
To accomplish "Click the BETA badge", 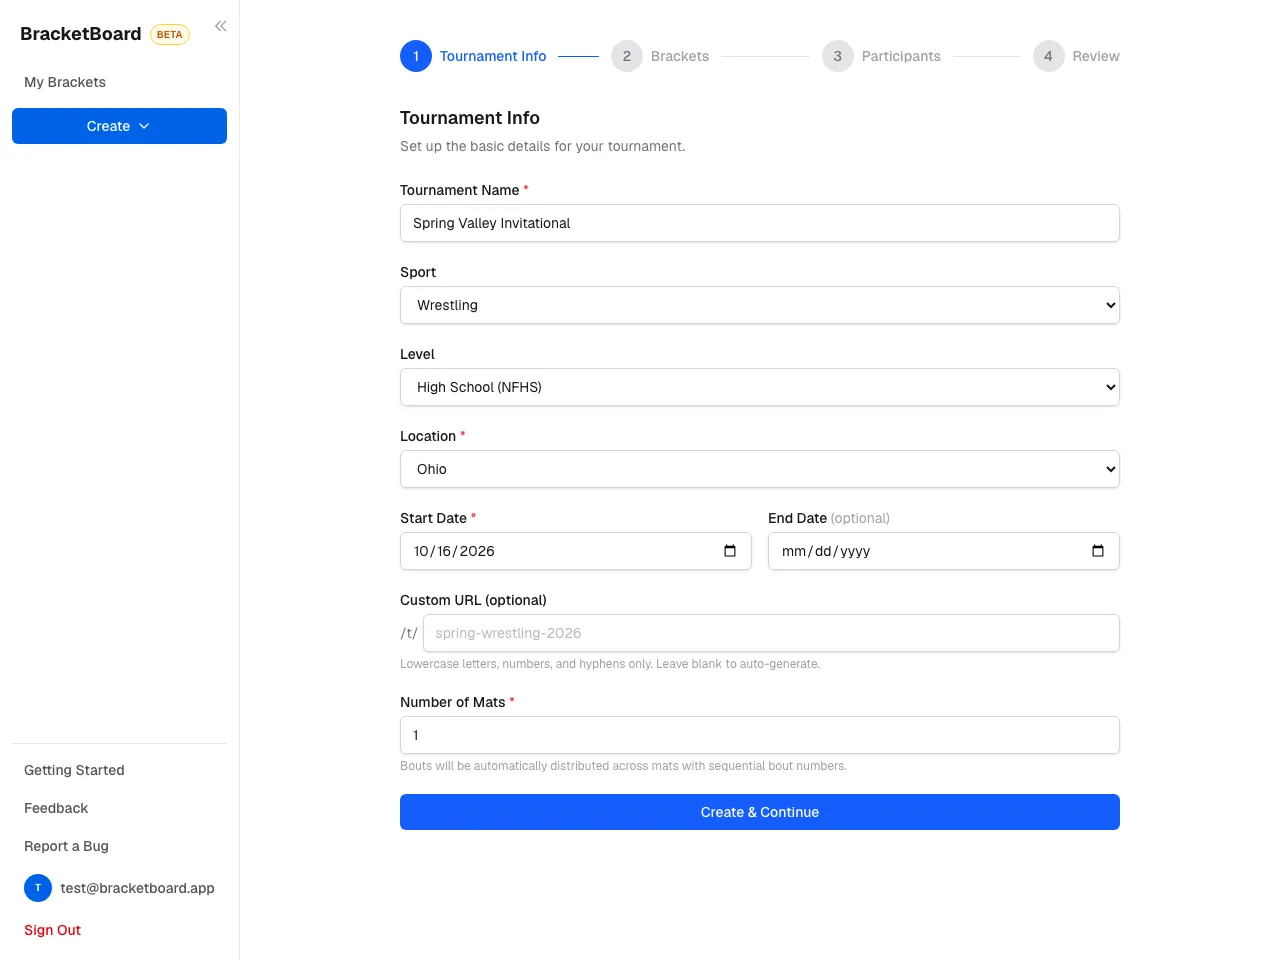I will tap(170, 34).
